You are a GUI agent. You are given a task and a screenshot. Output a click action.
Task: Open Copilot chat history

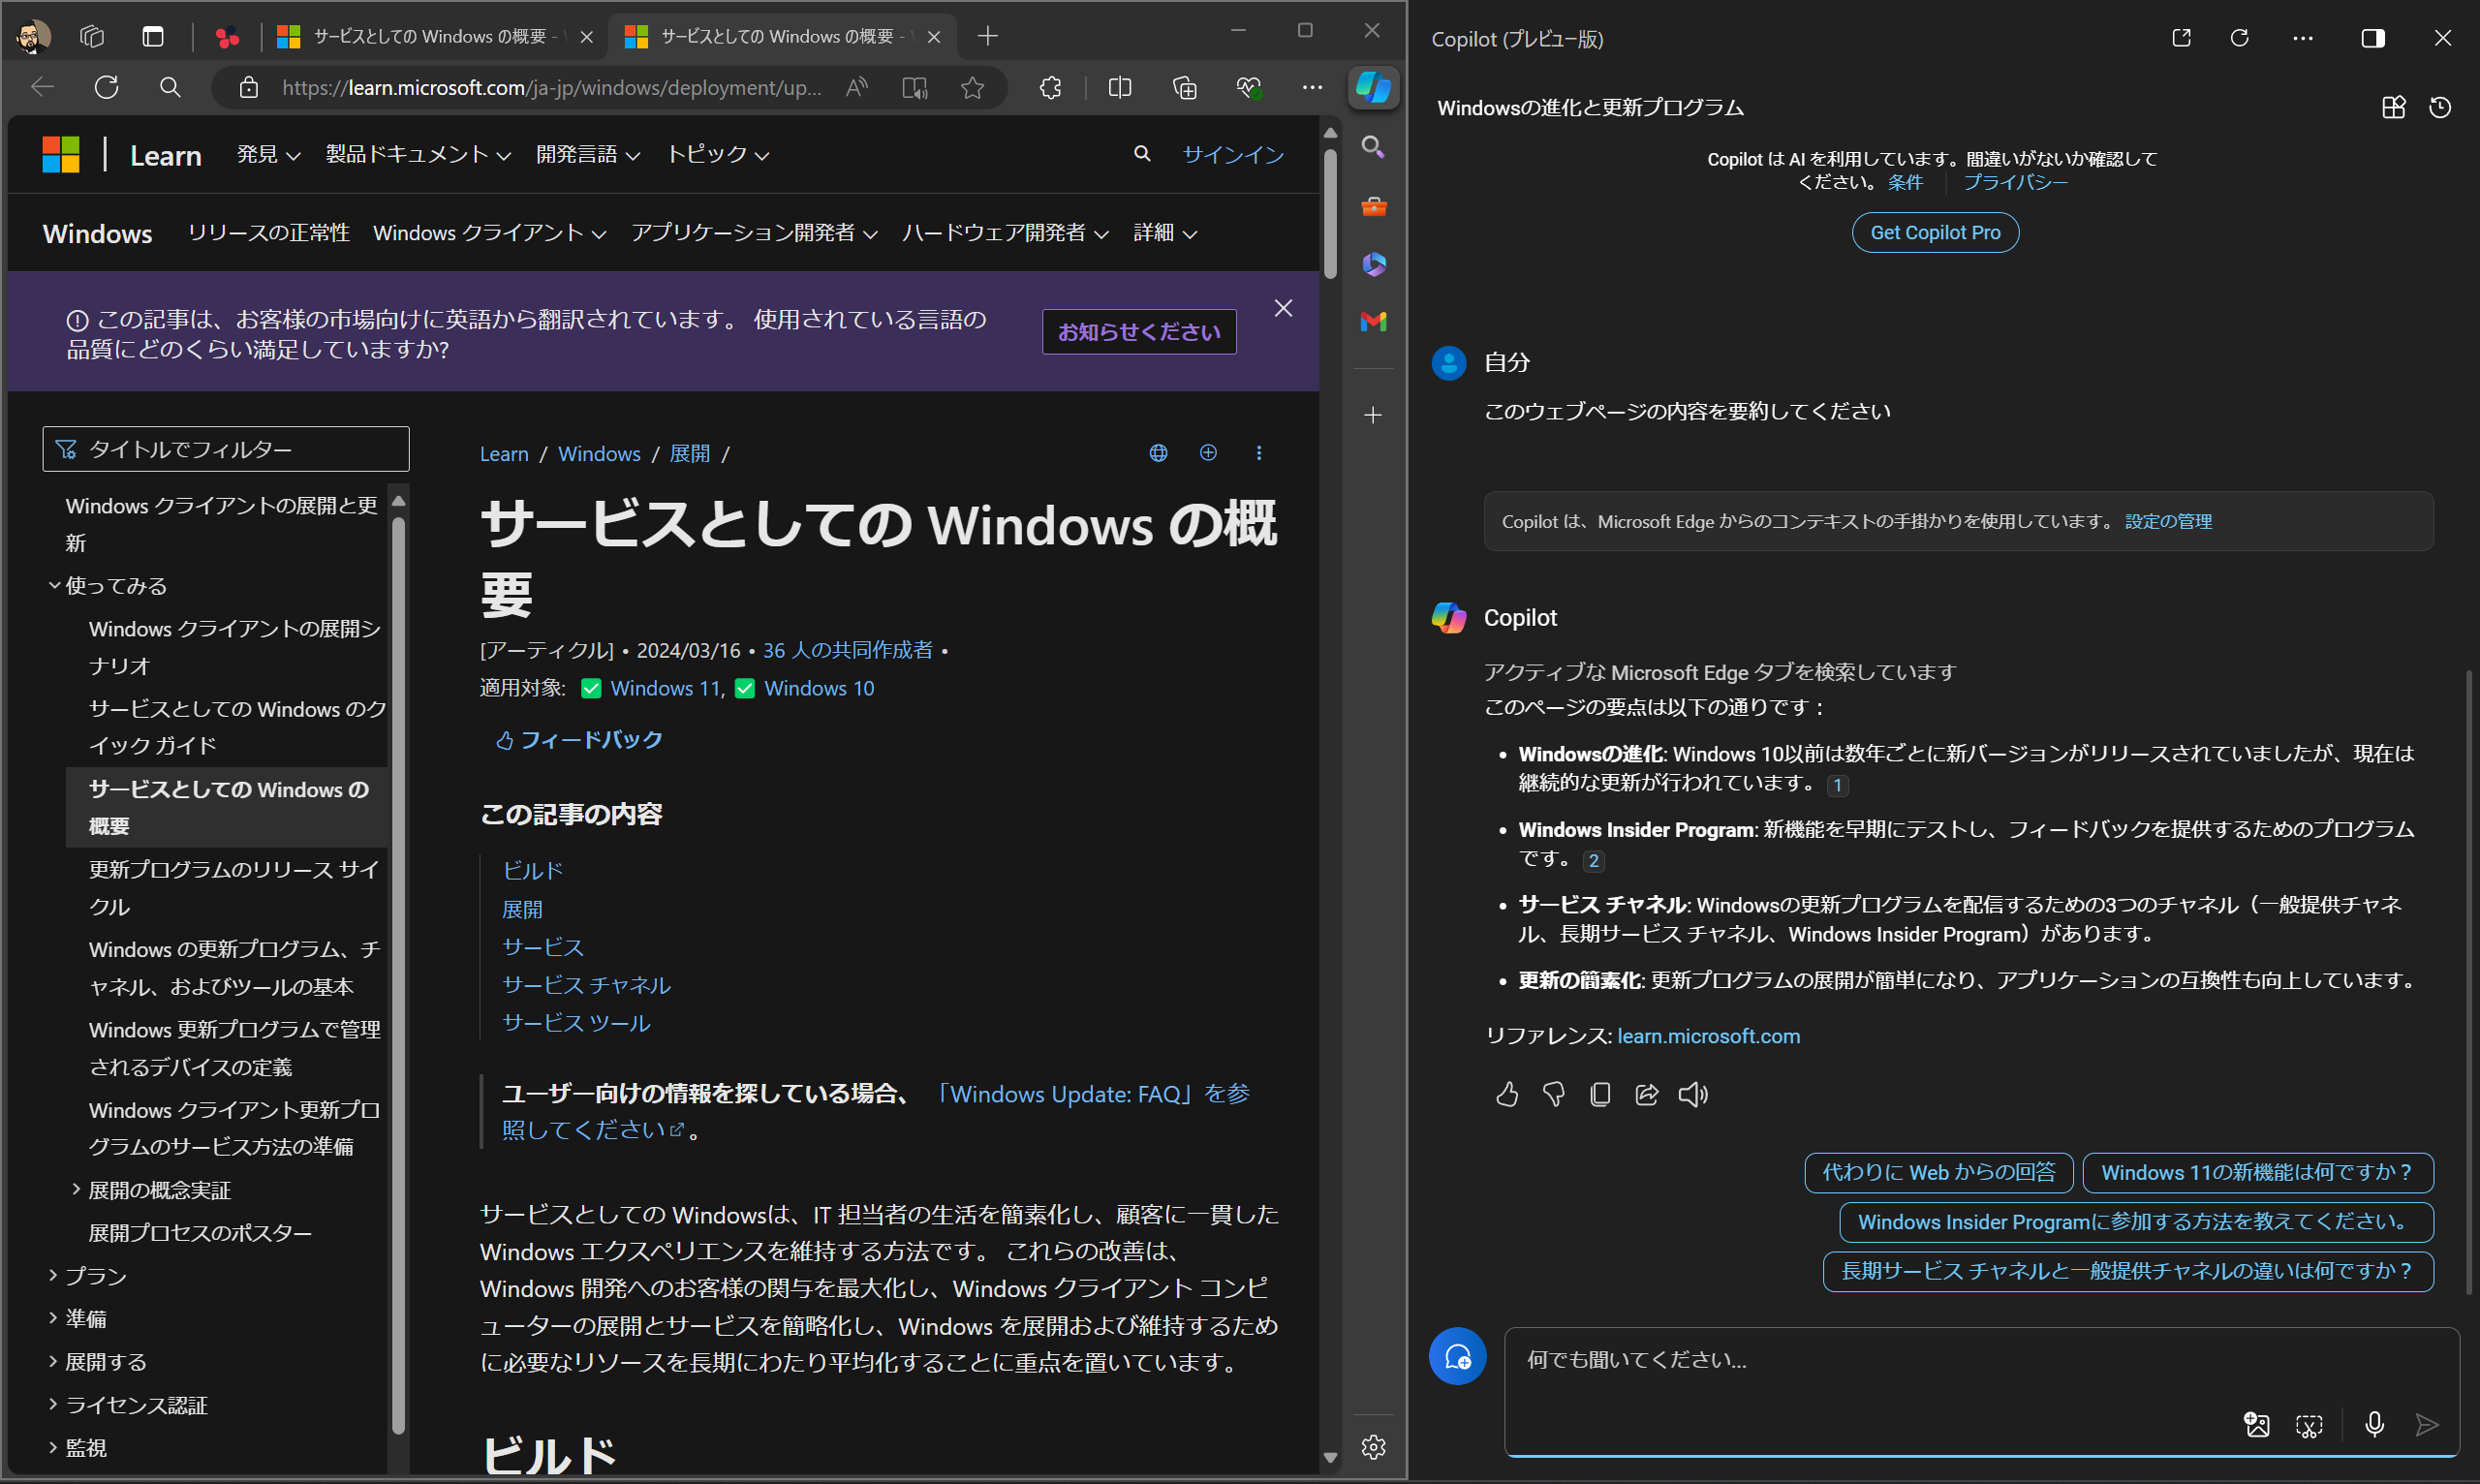tap(2440, 107)
